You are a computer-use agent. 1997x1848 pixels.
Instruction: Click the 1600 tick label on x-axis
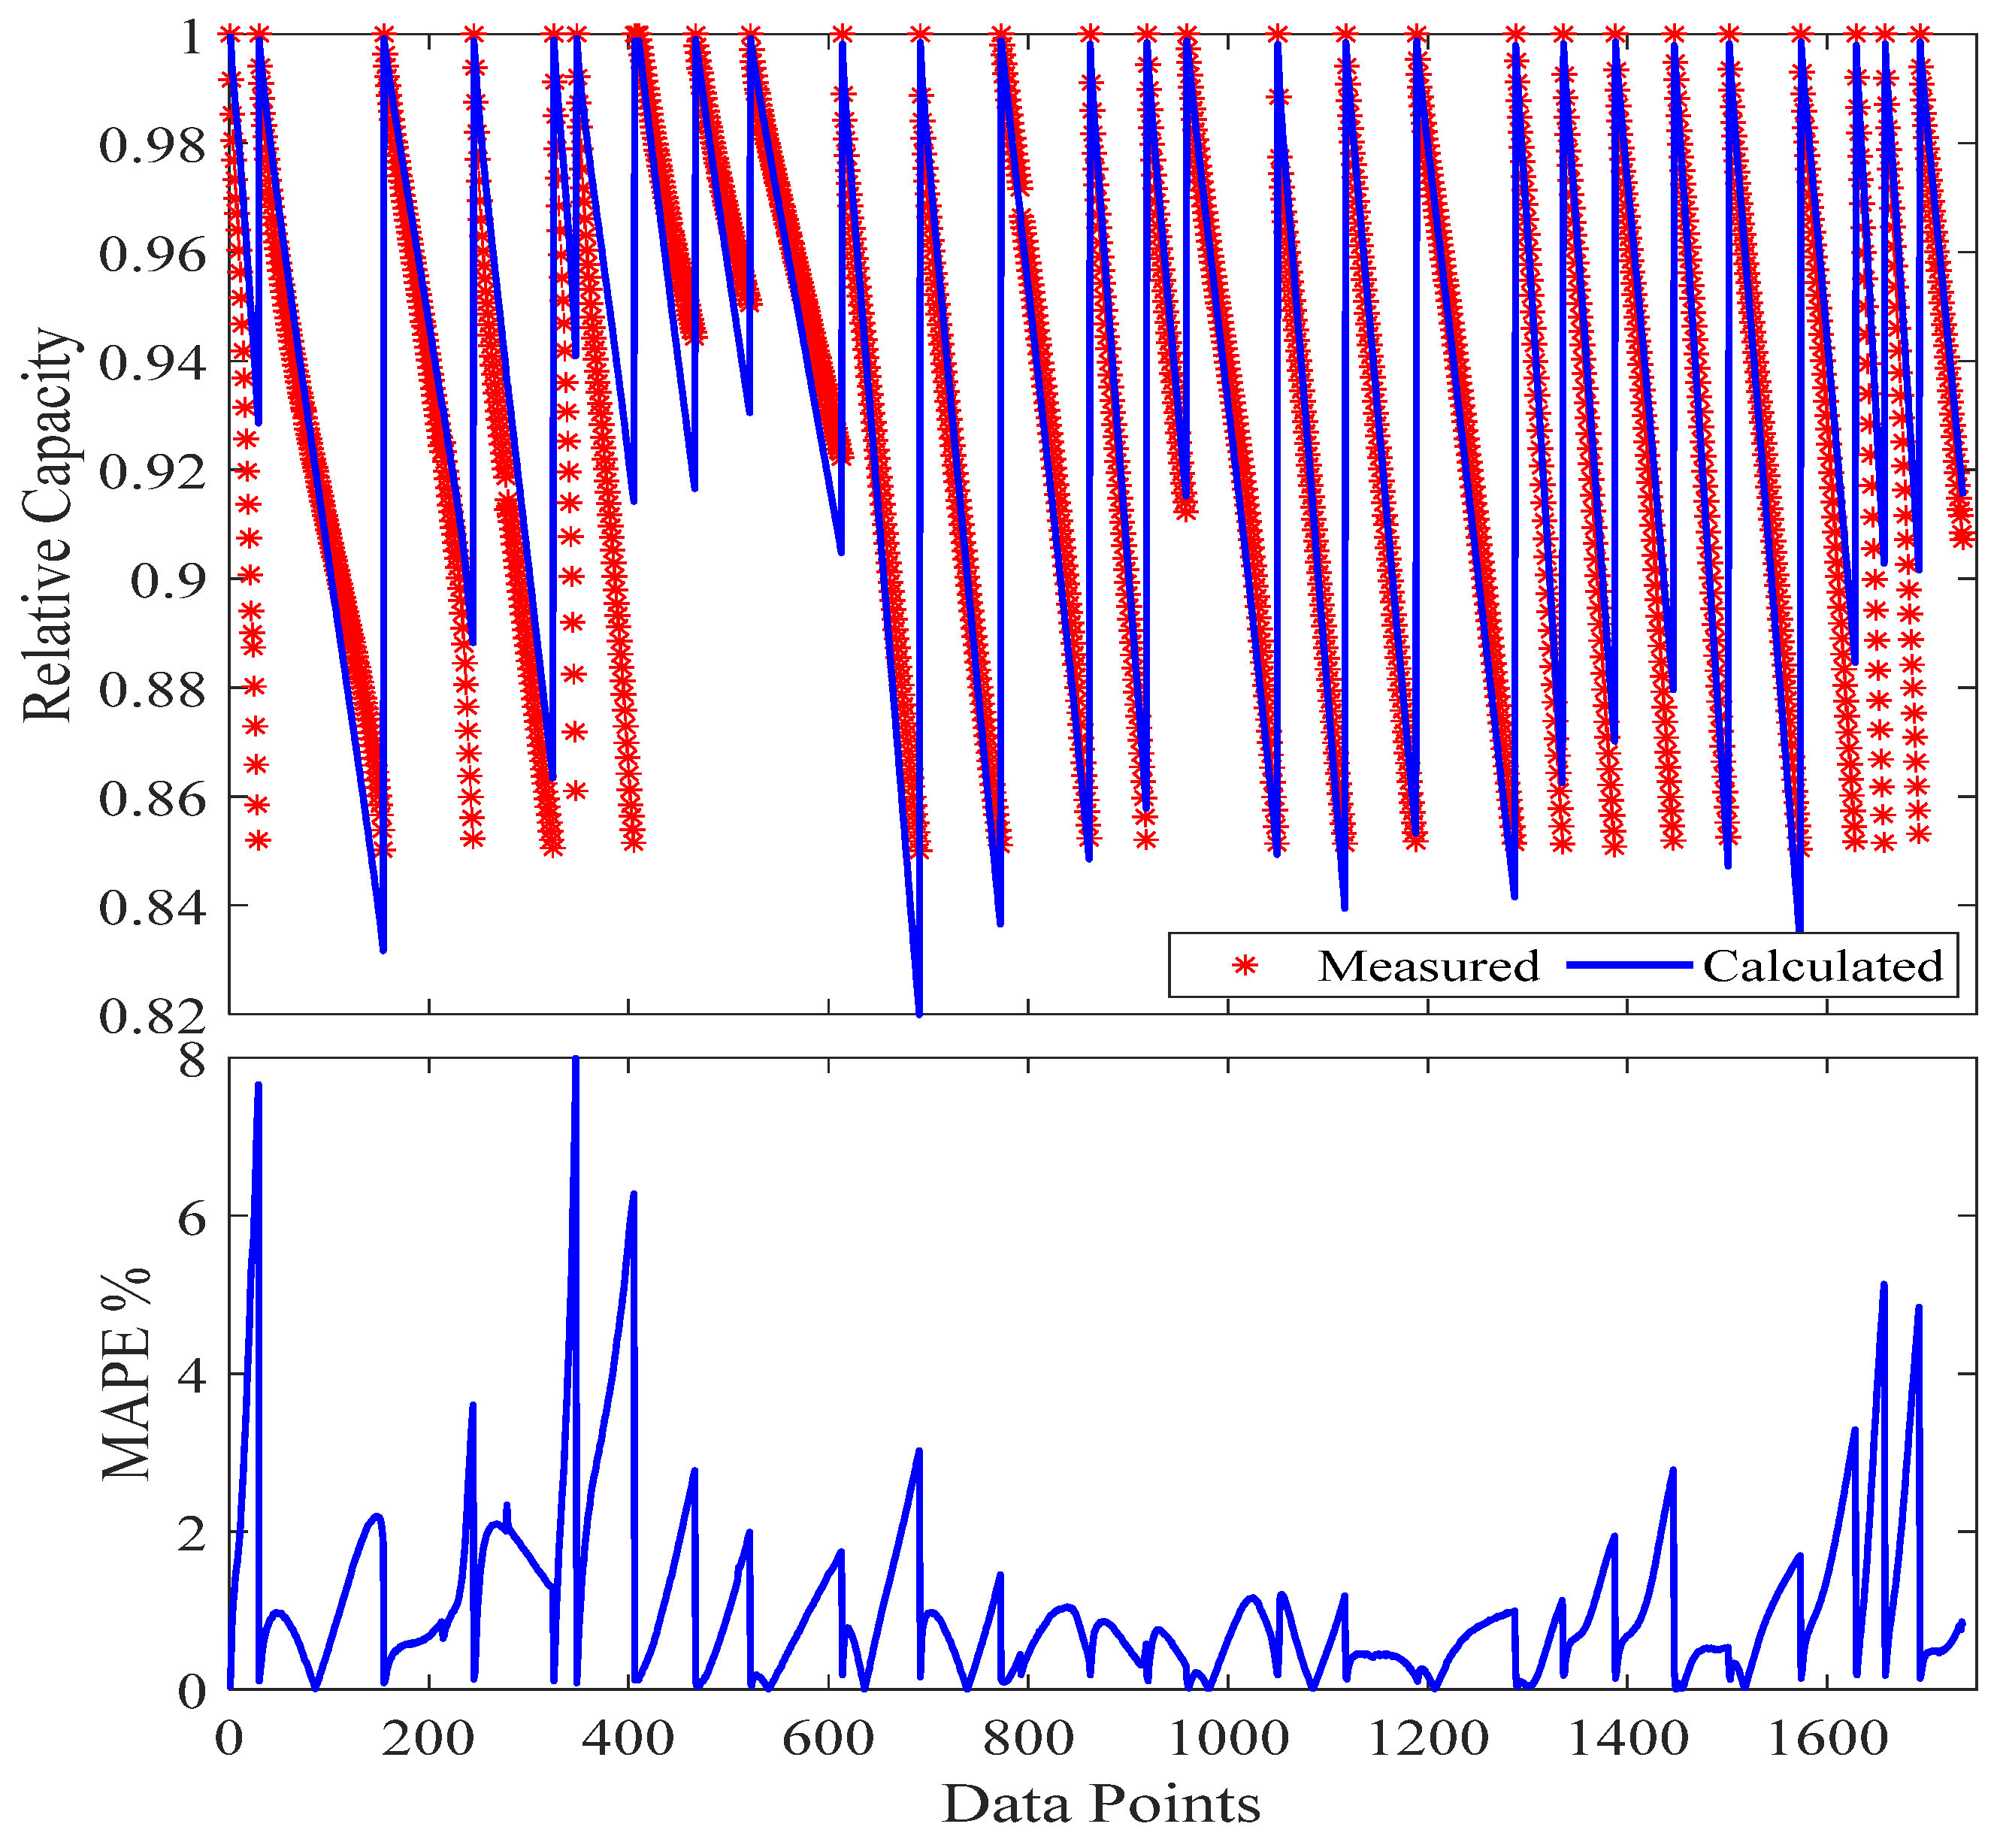click(x=1827, y=1739)
